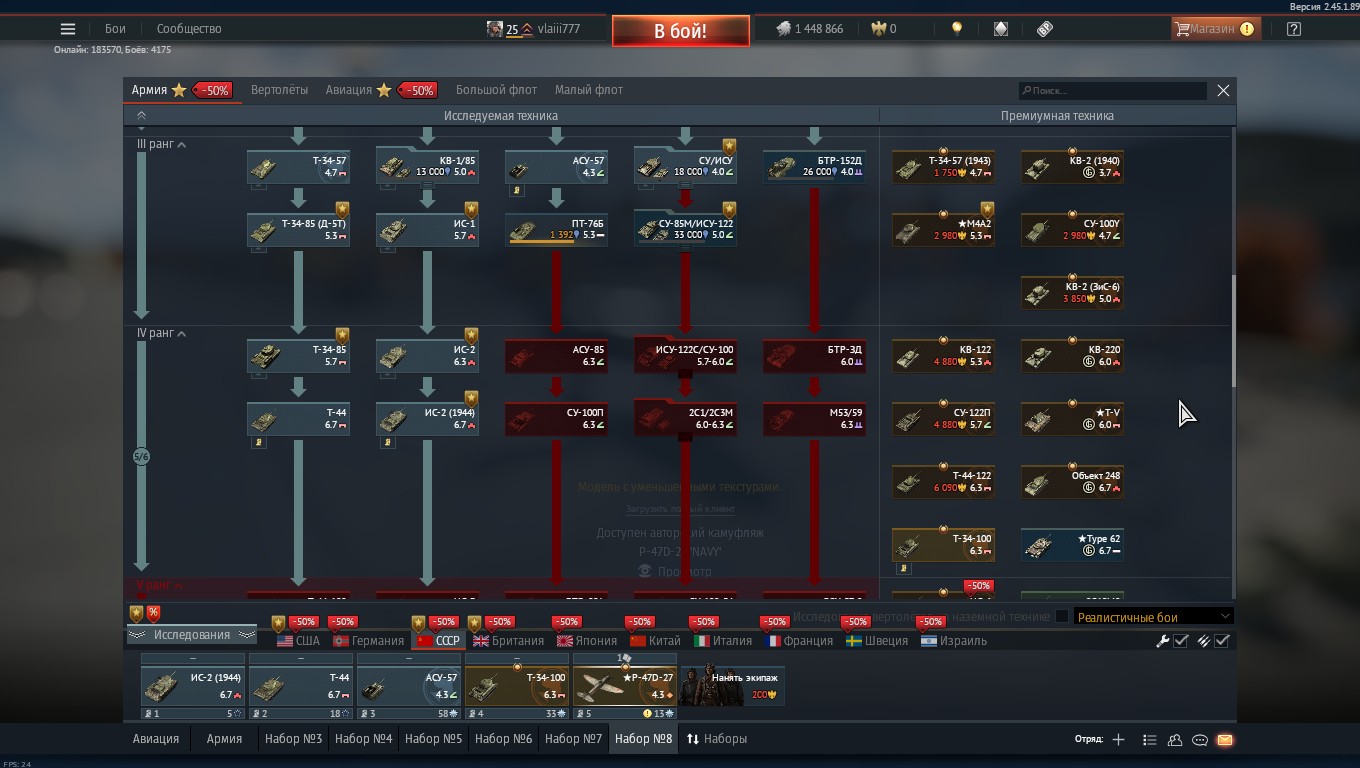
Task: Select preset Набор №8
Action: coord(643,739)
